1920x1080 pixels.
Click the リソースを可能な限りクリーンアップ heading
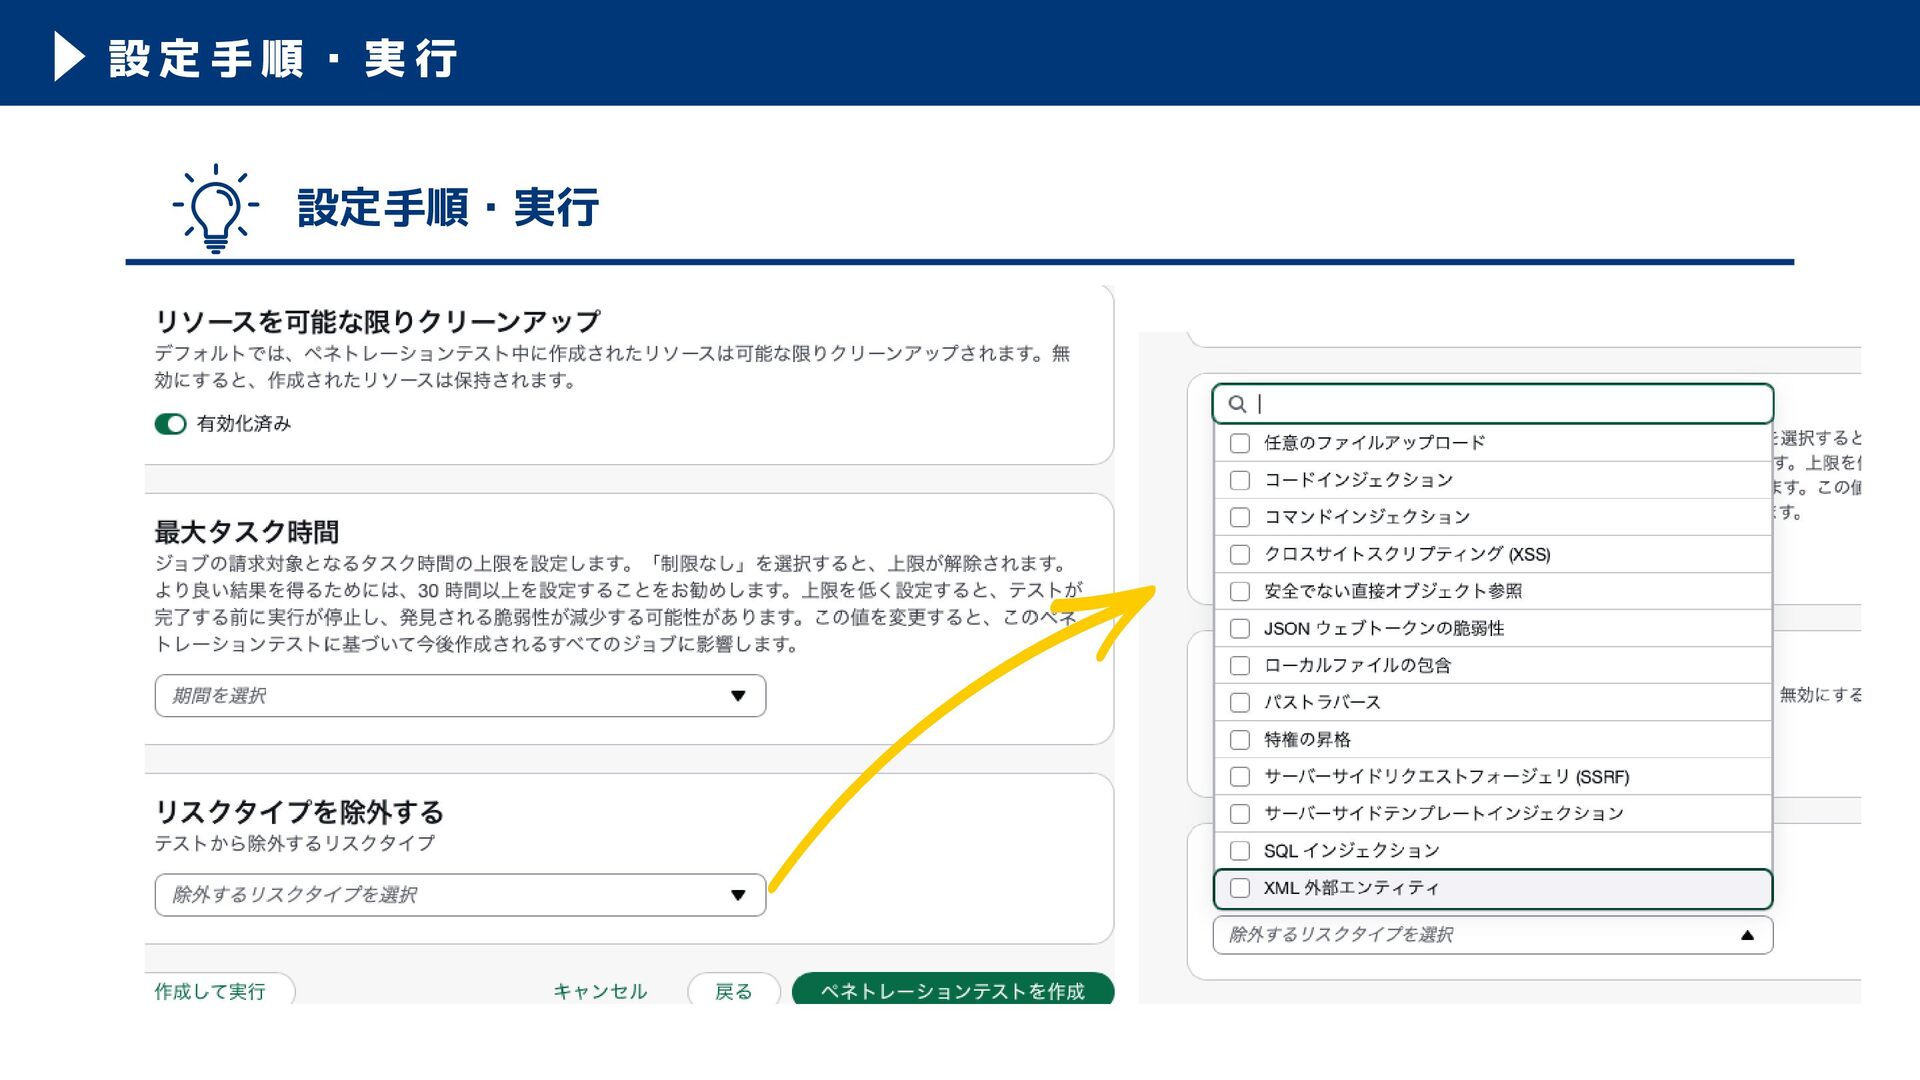[x=377, y=321]
